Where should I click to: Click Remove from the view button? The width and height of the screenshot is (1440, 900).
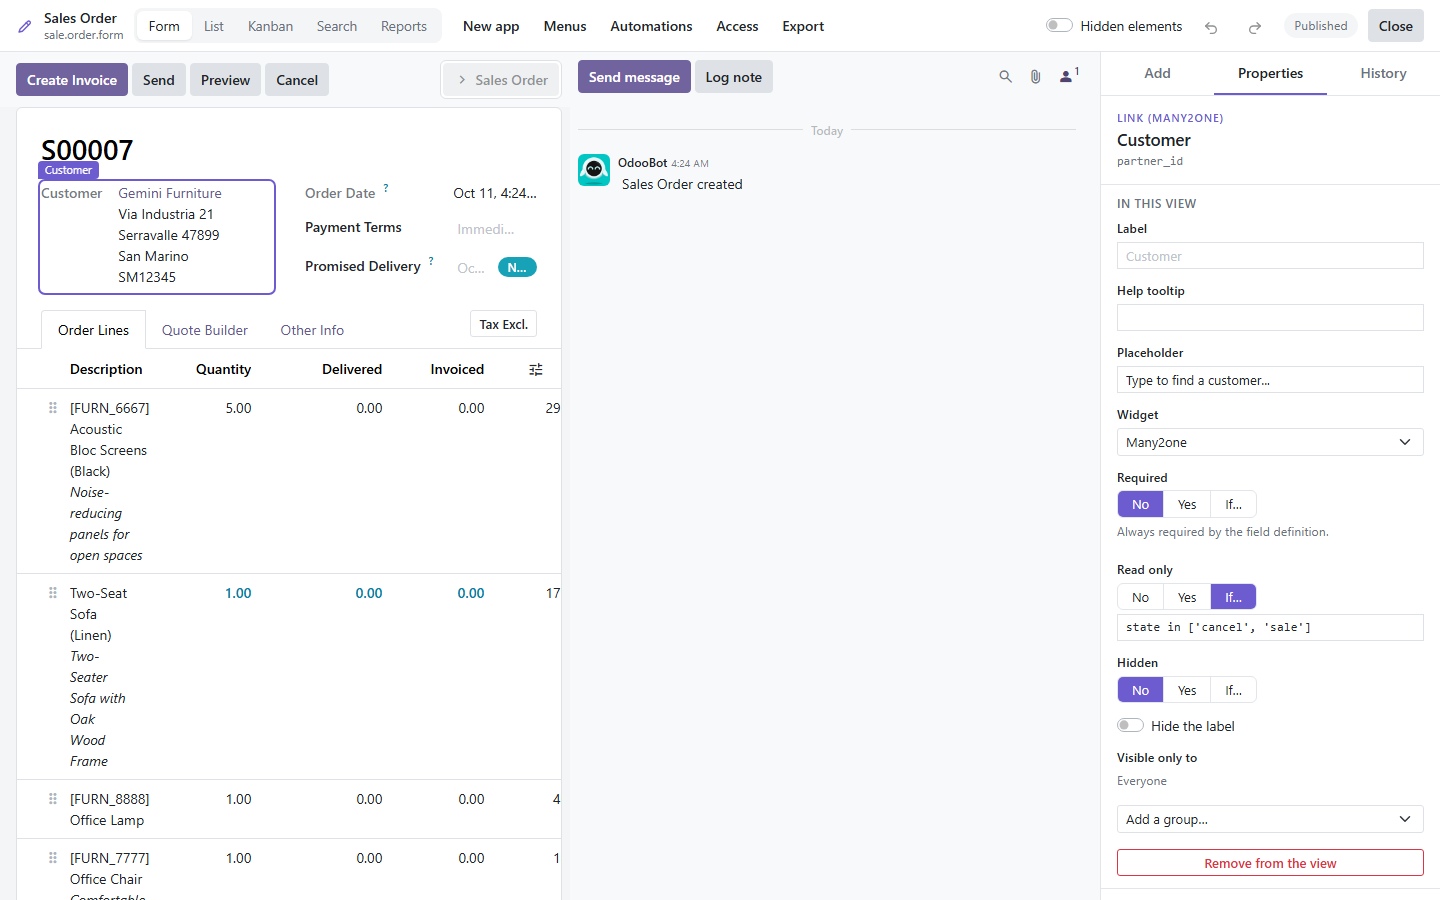[1270, 863]
